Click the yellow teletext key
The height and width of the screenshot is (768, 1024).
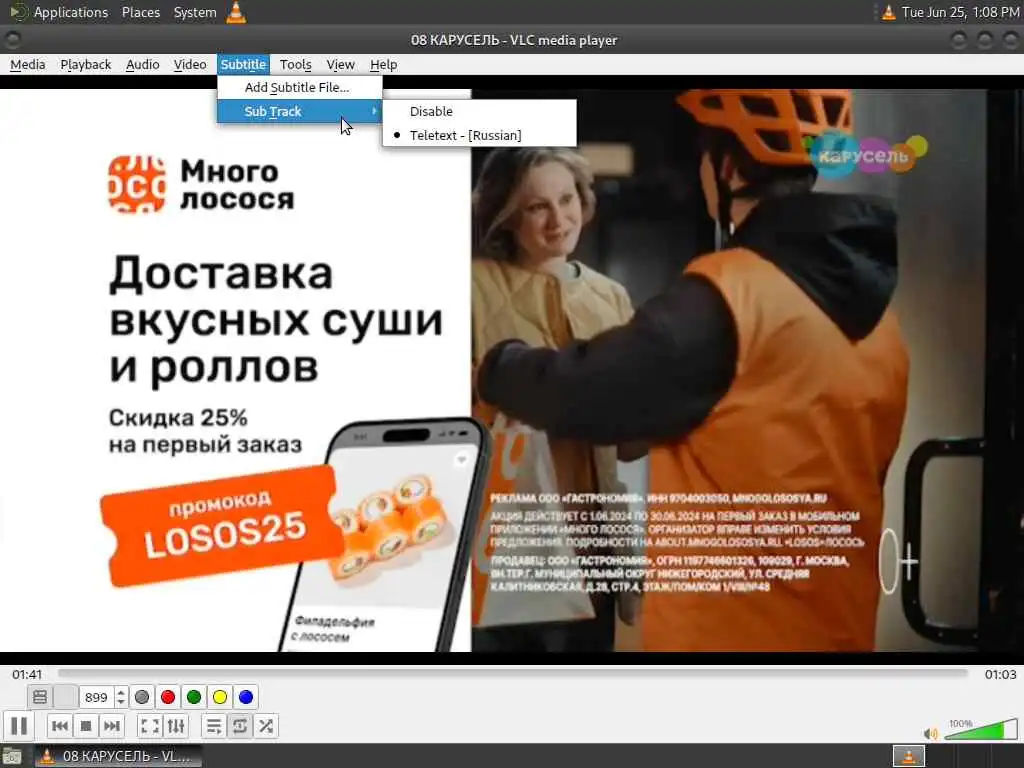(220, 697)
